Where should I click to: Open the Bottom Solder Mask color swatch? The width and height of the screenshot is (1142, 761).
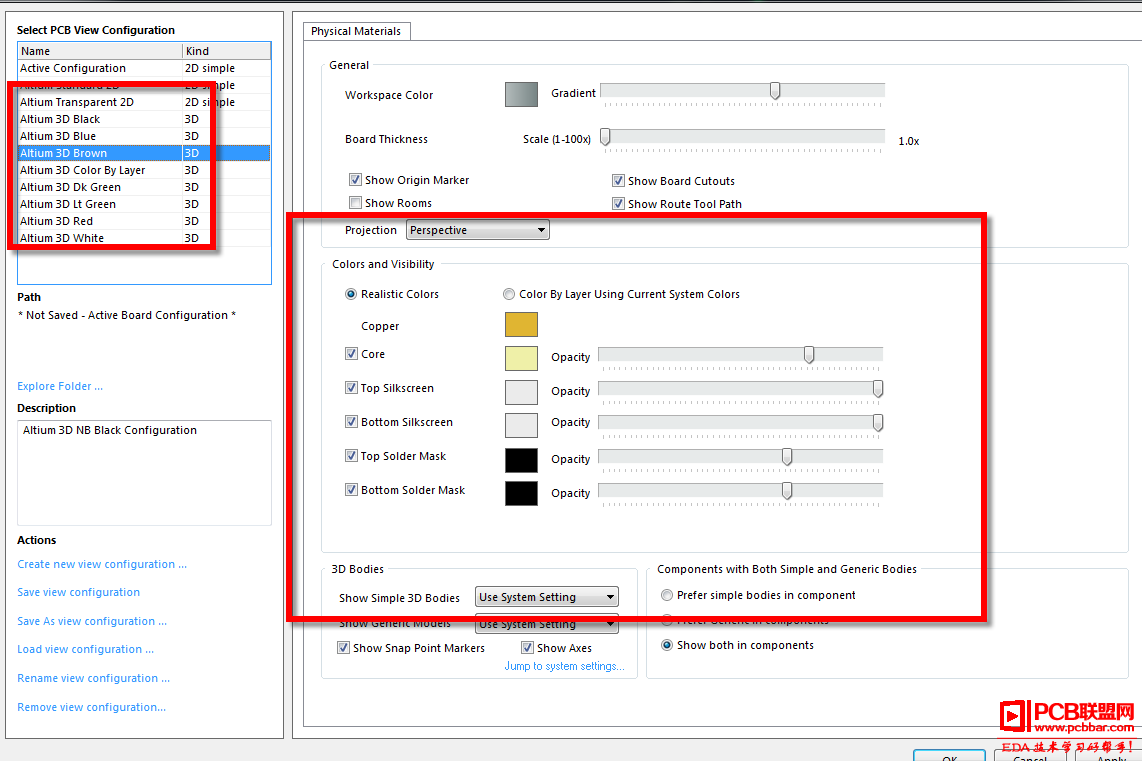coord(521,494)
